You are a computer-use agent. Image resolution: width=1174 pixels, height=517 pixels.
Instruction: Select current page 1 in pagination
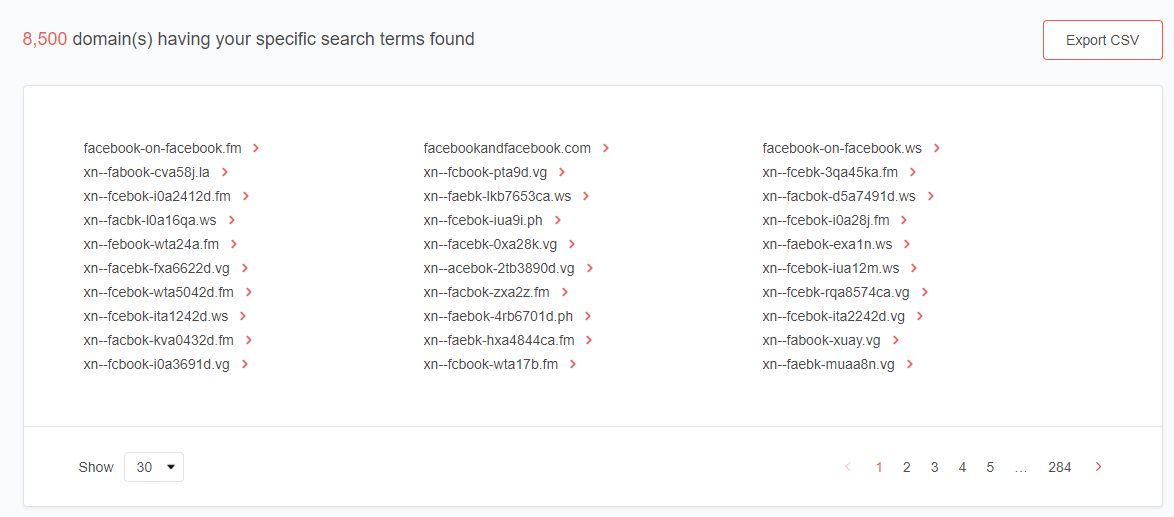click(x=879, y=467)
